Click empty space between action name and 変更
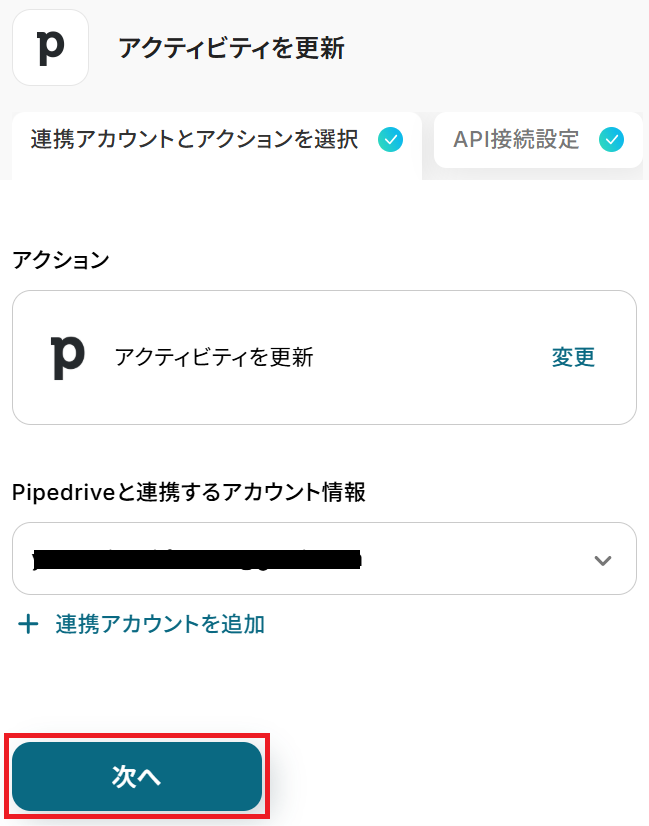The image size is (649, 826). [430, 357]
